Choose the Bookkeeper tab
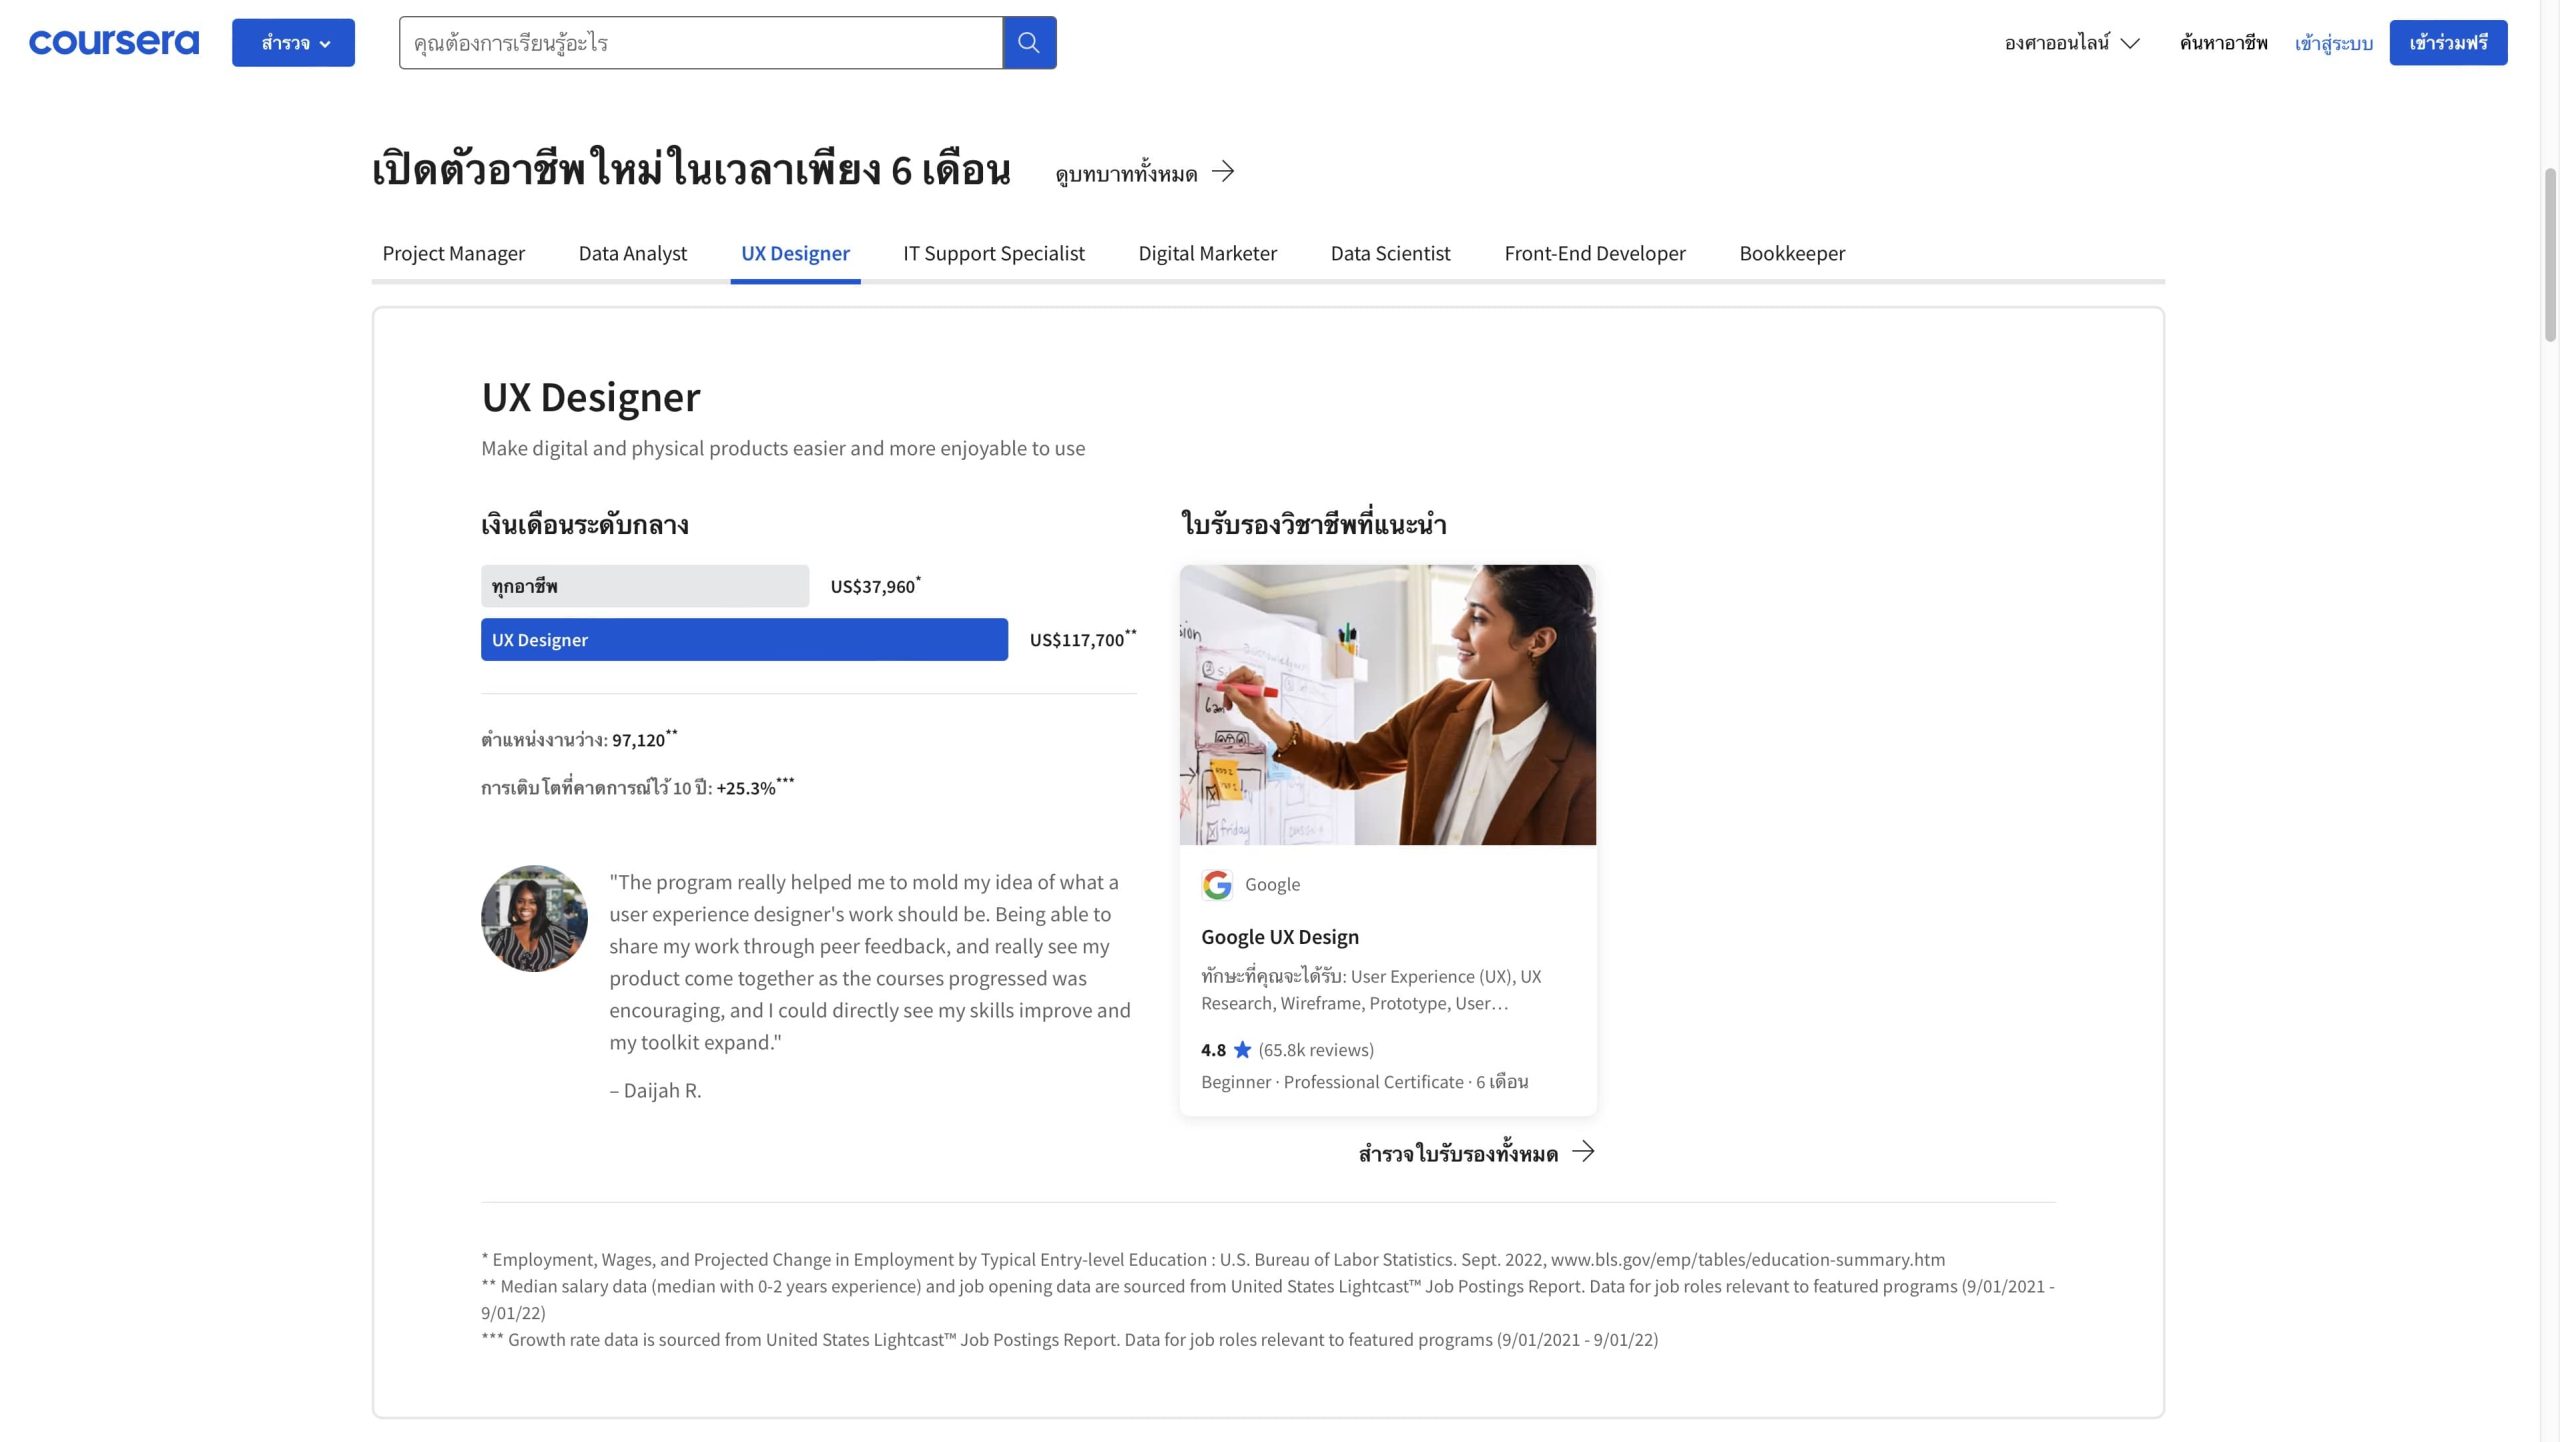The width and height of the screenshot is (2560, 1442). [x=1792, y=253]
